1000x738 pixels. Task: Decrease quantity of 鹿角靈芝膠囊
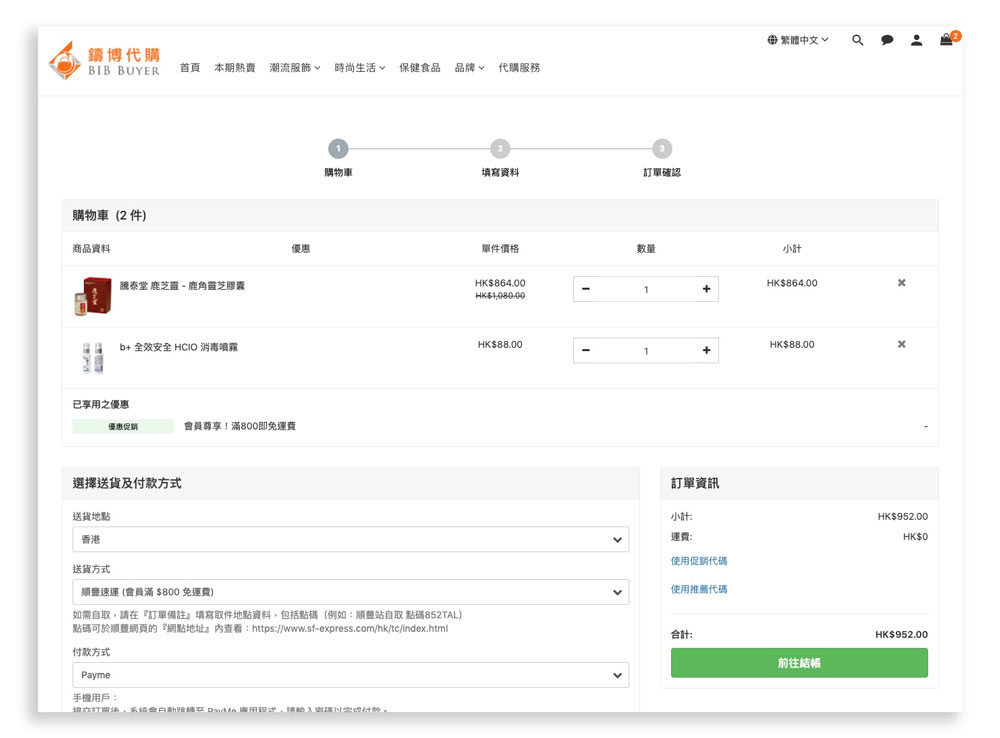coord(586,289)
